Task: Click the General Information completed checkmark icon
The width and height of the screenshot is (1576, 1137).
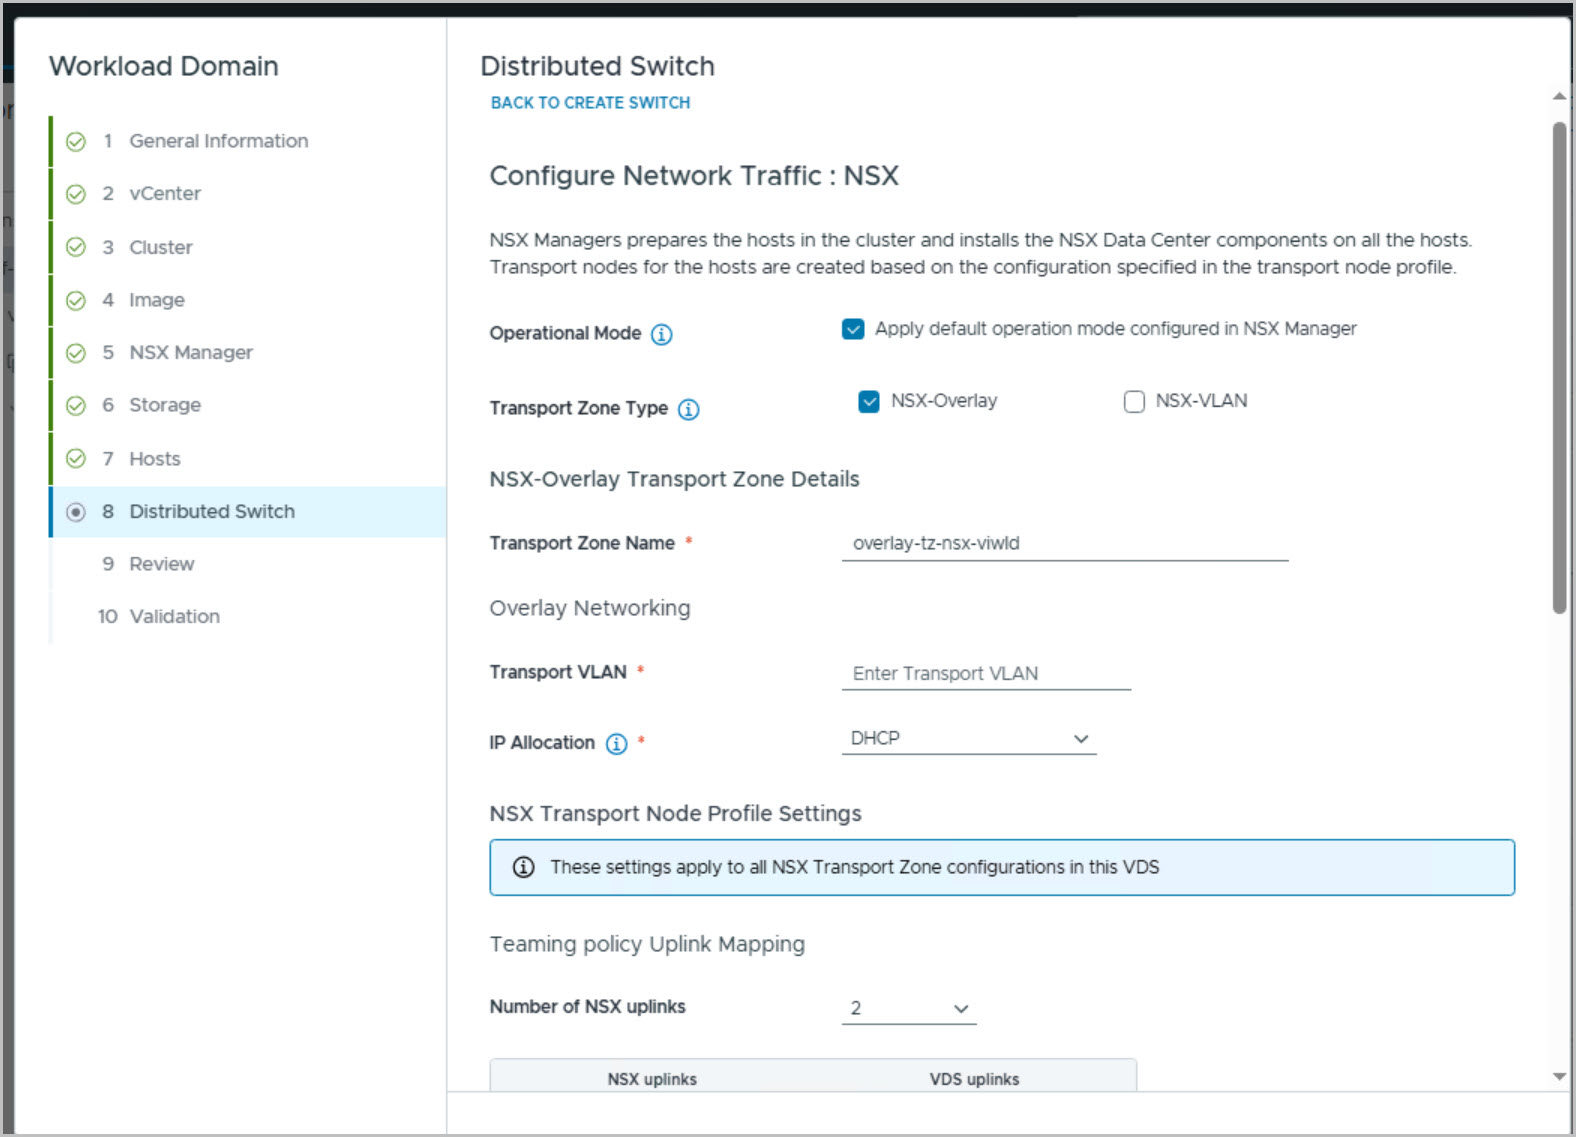Action: [76, 142]
